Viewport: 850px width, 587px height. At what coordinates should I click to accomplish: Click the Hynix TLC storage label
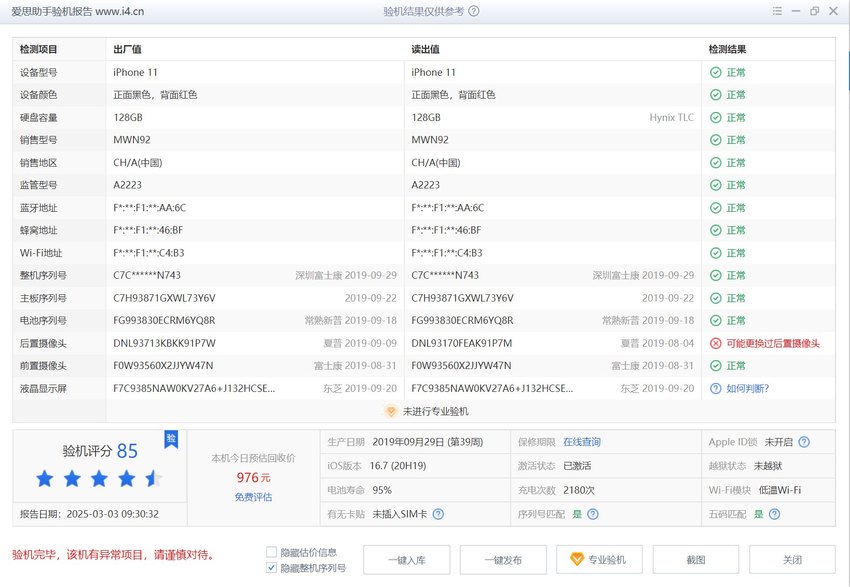672,118
